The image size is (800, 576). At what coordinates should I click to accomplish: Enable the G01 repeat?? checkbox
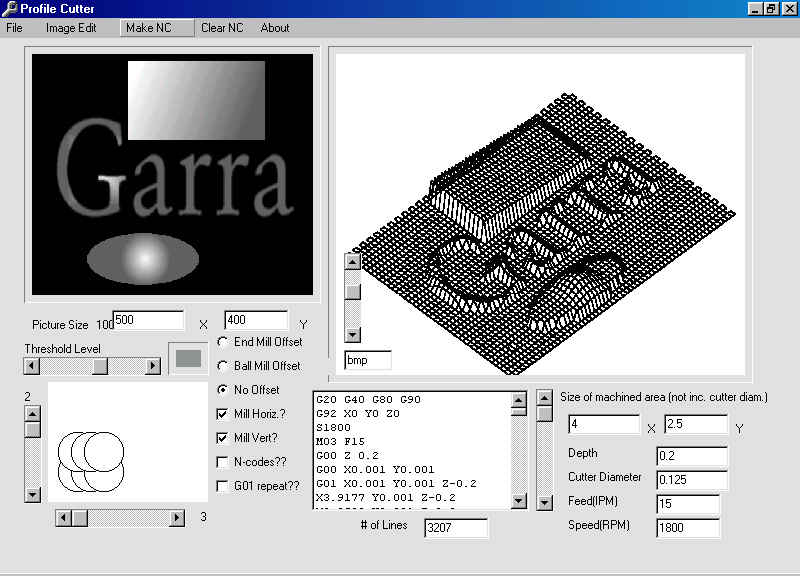tap(223, 486)
